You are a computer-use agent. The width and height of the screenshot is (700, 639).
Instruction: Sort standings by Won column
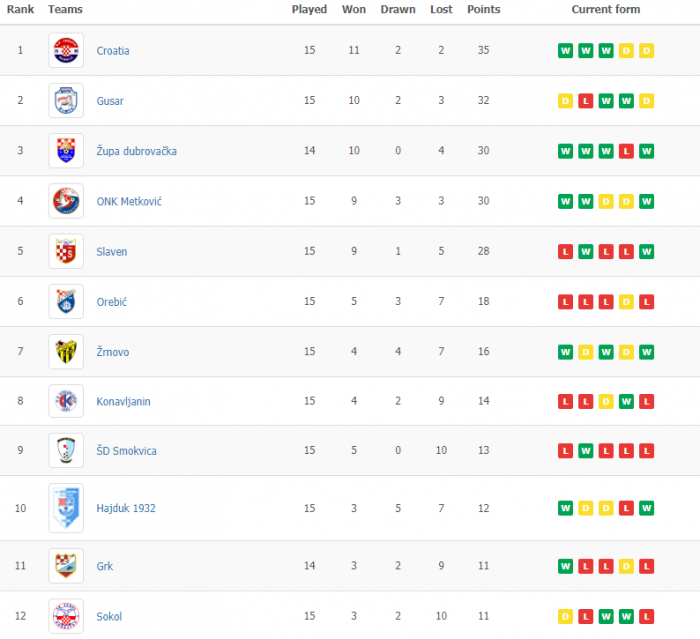coord(354,9)
